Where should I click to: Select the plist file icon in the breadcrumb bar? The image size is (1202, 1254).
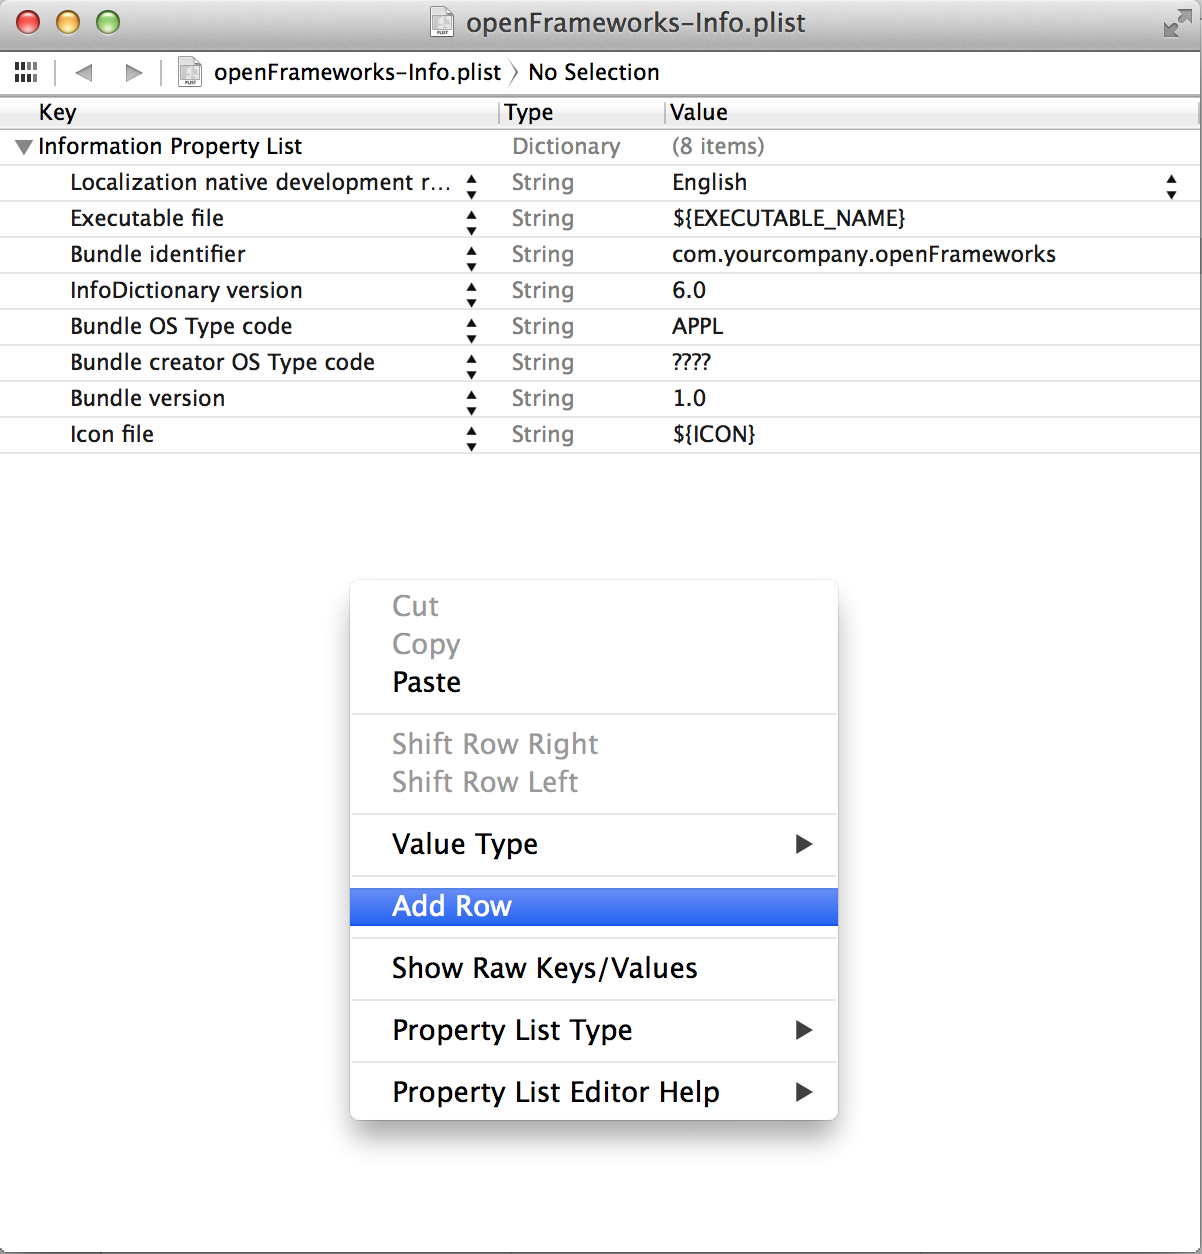(189, 72)
